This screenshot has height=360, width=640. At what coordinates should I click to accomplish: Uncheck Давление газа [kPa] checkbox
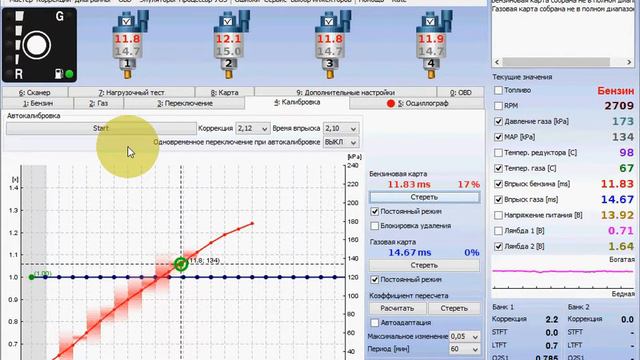tap(498, 121)
